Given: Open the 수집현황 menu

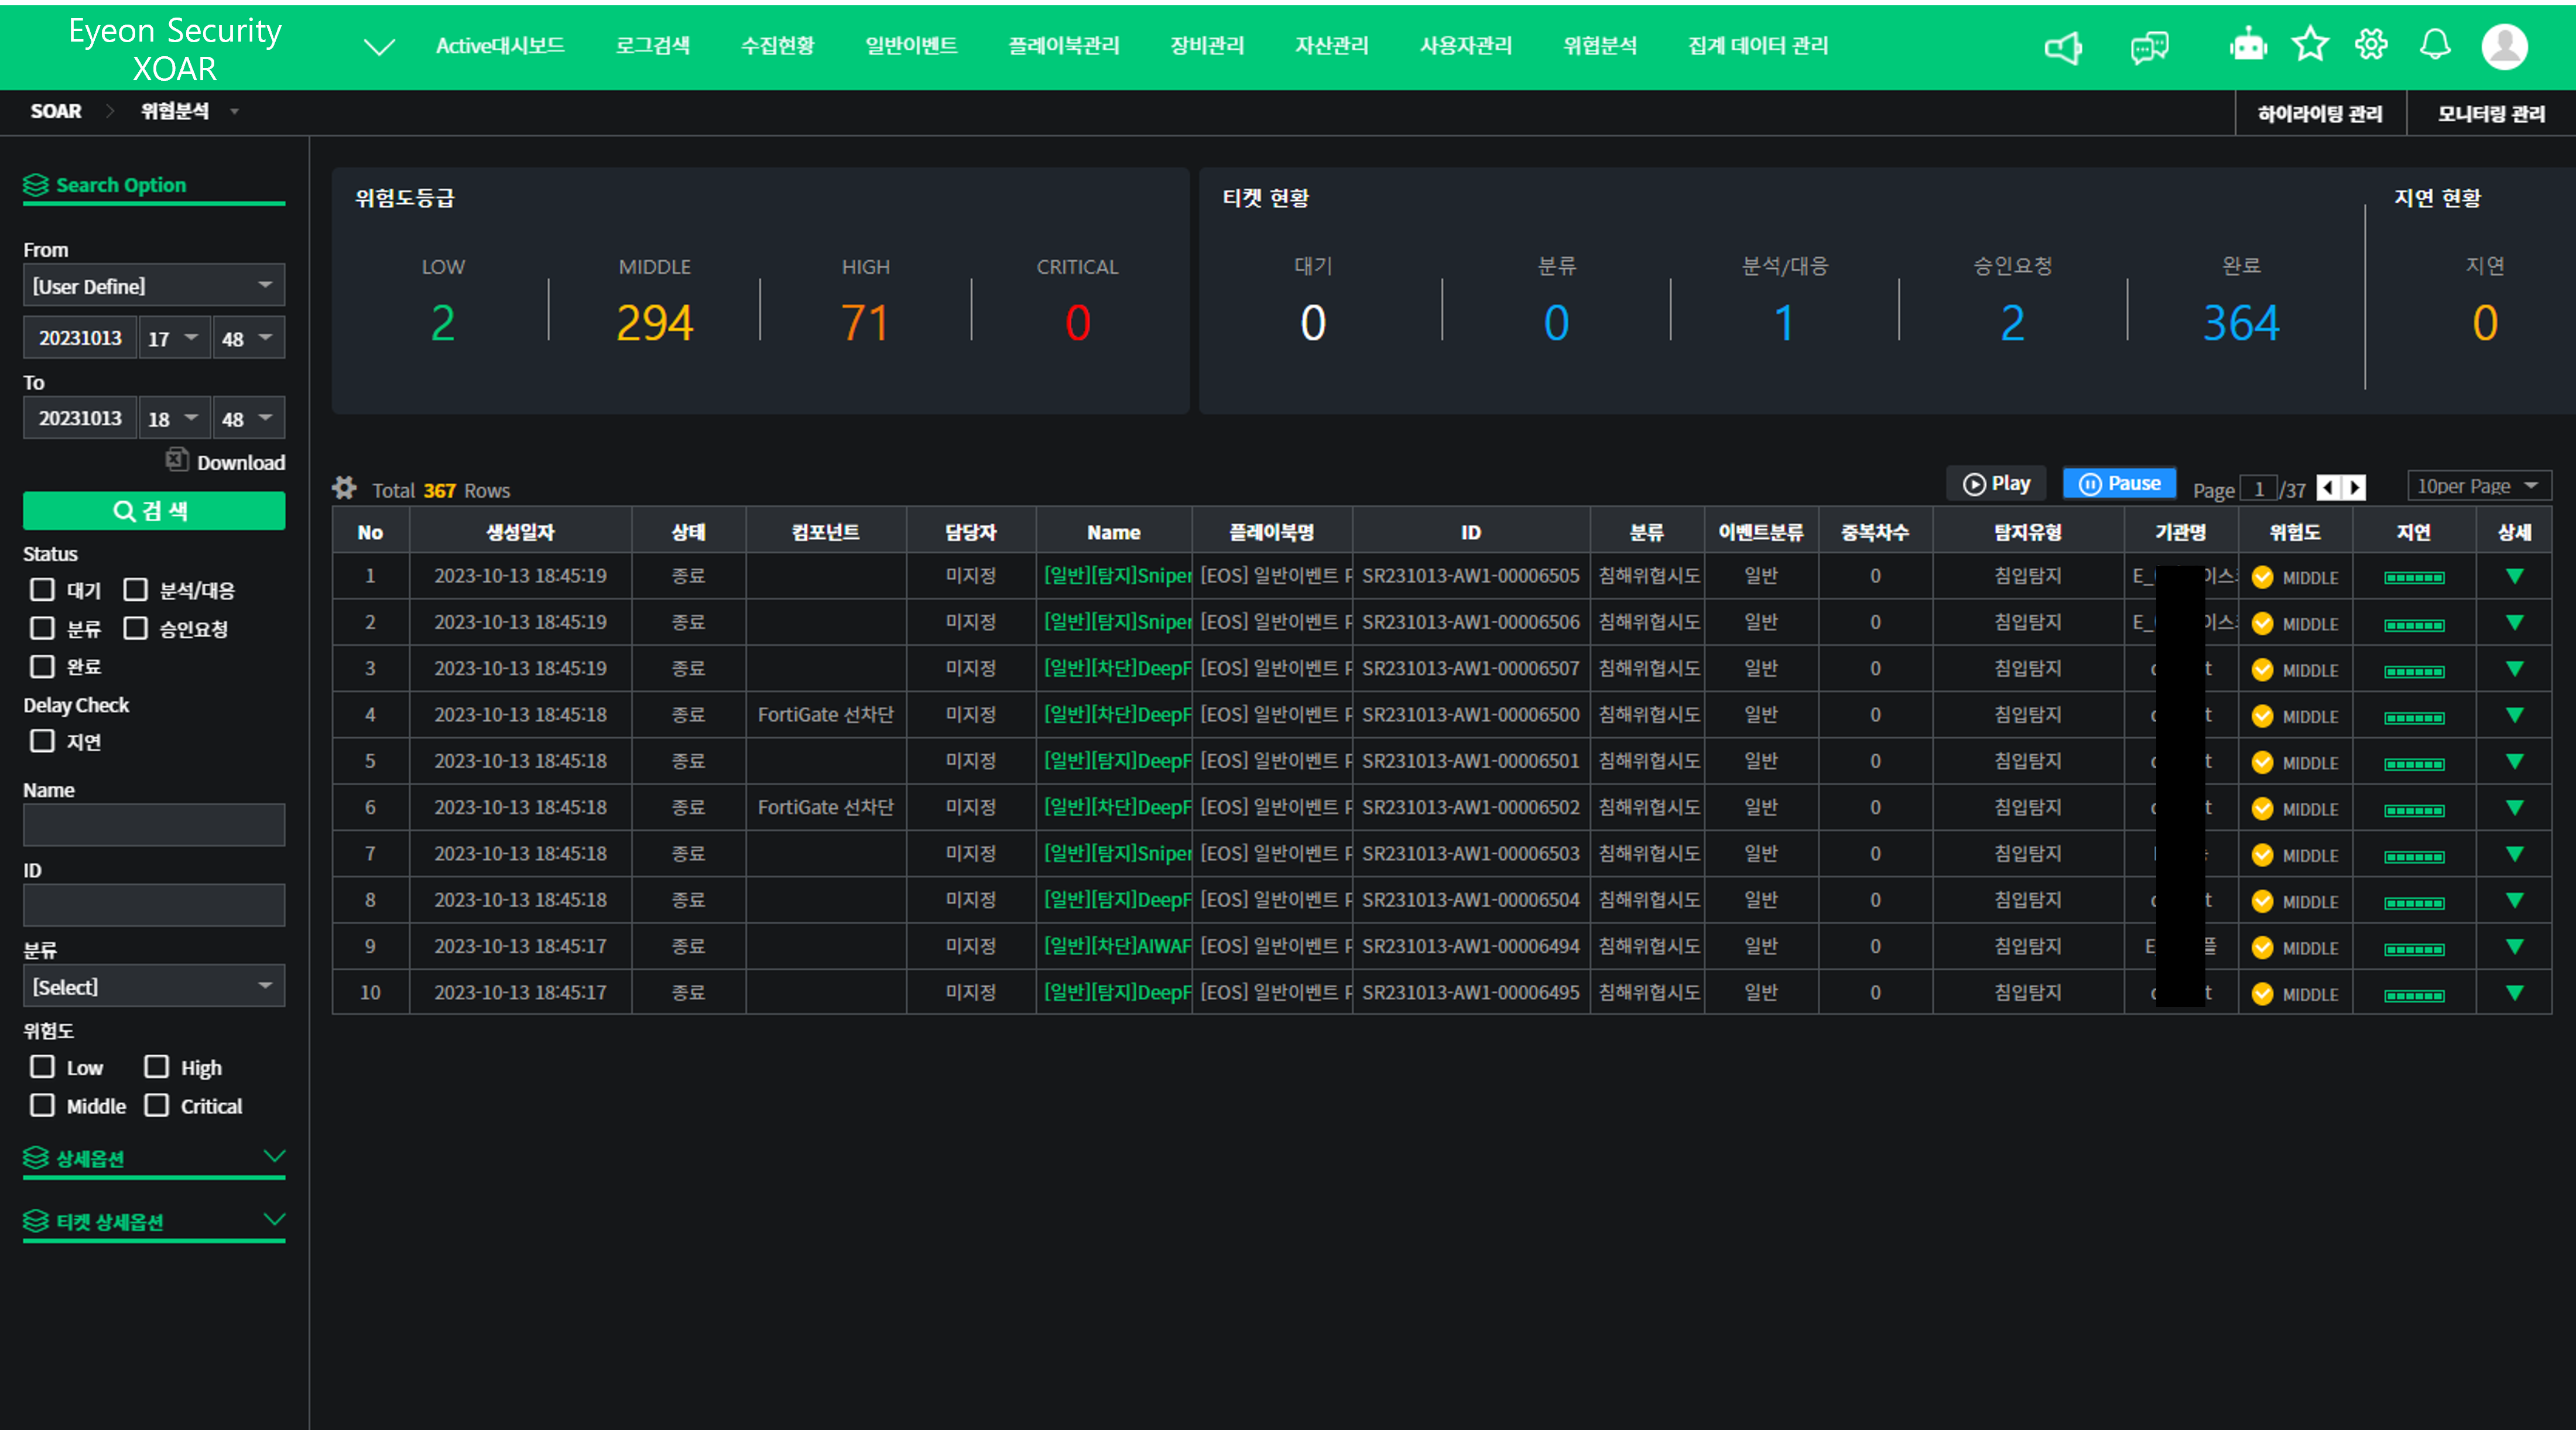Looking at the screenshot, I should tap(777, 45).
